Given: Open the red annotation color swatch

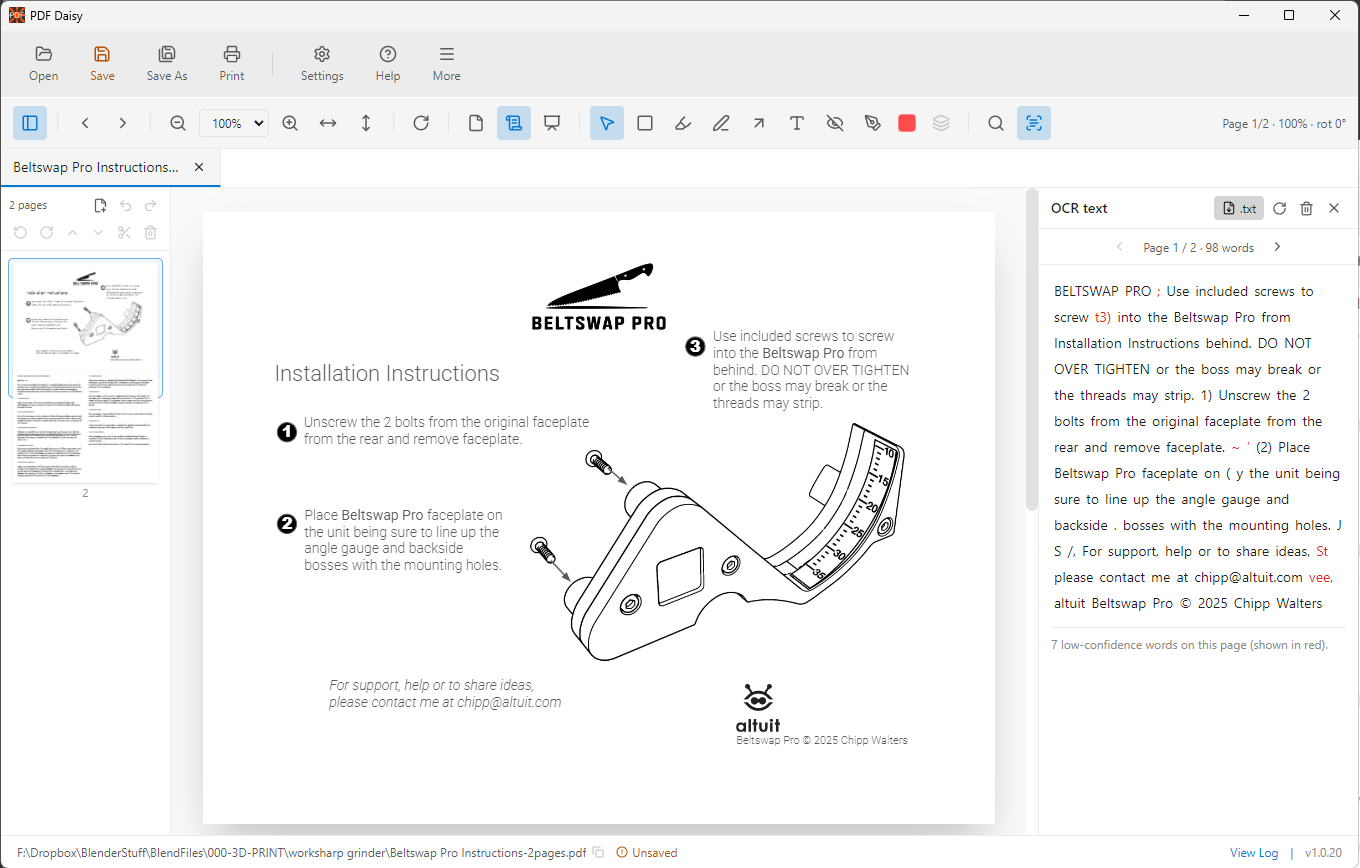Looking at the screenshot, I should [907, 123].
